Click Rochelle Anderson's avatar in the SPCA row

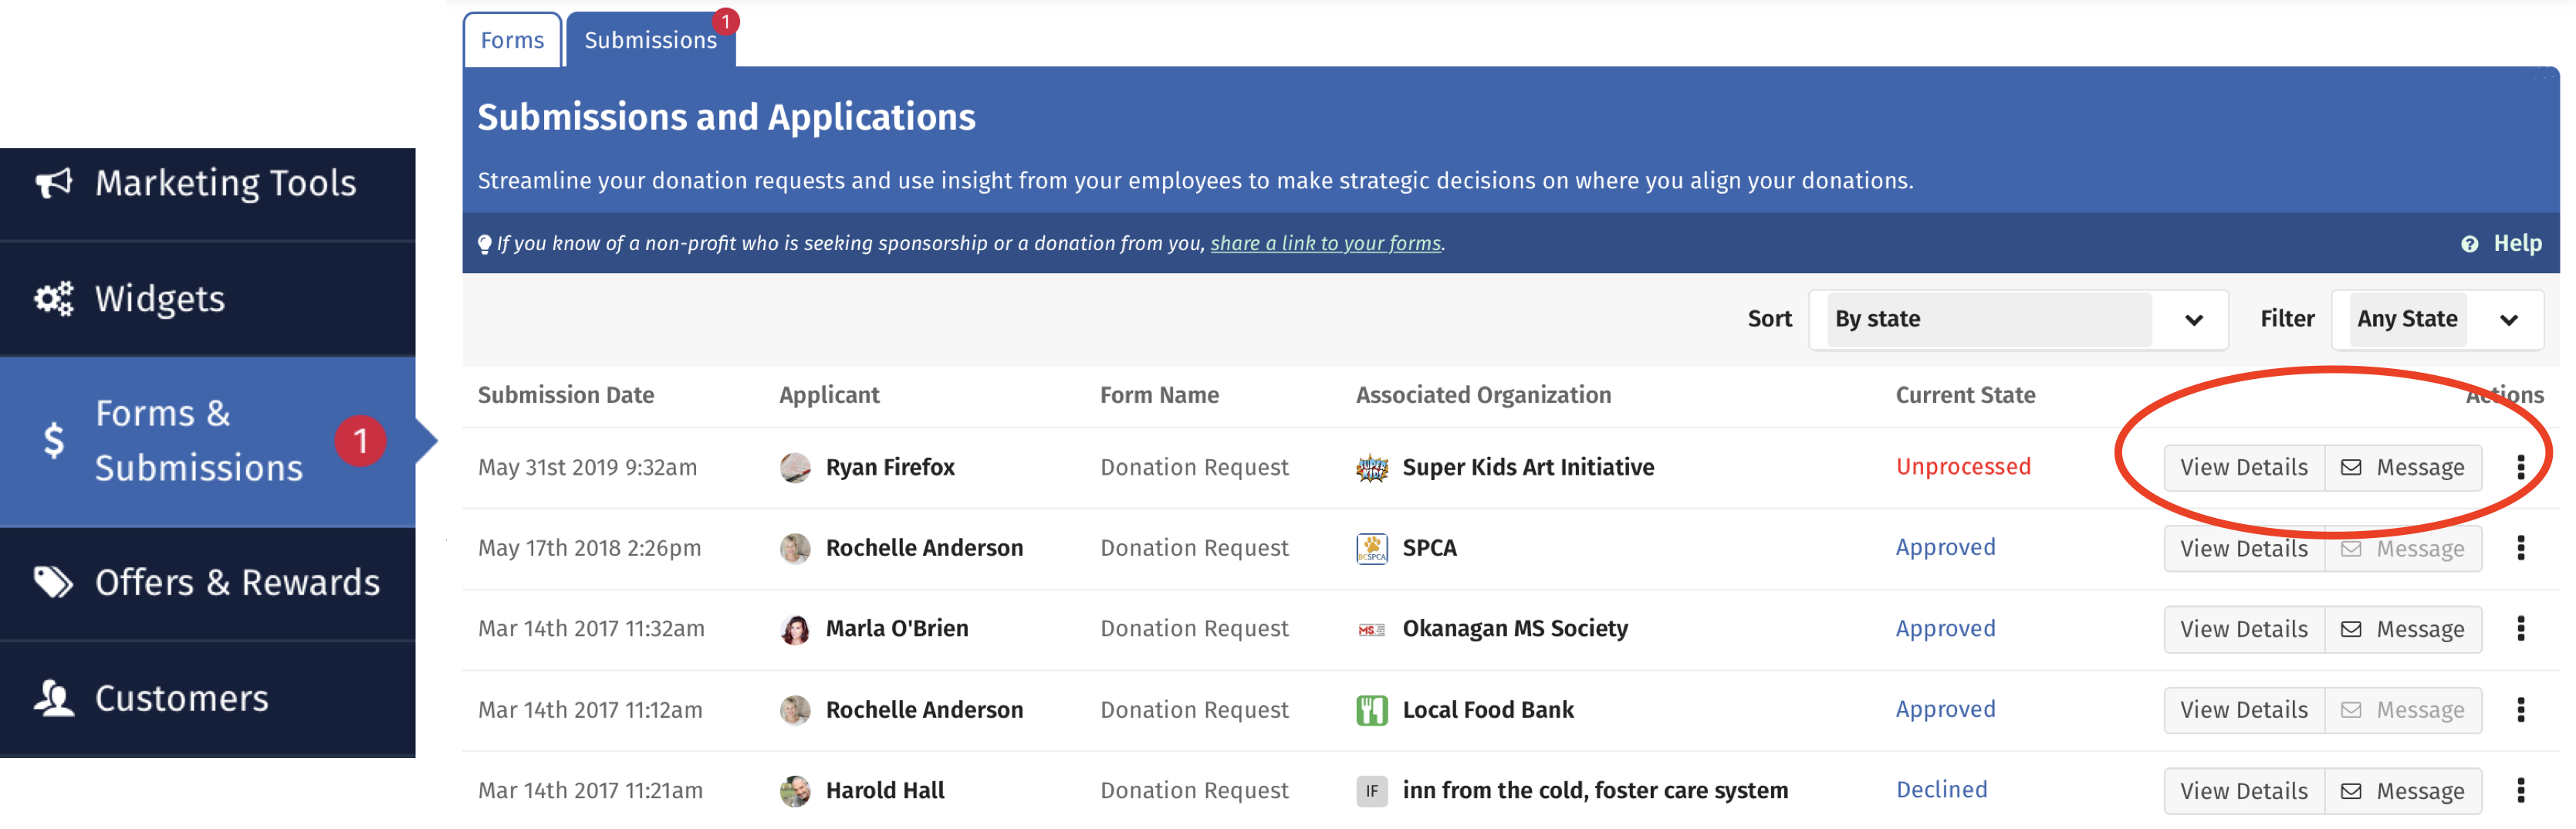pyautogui.click(x=795, y=548)
